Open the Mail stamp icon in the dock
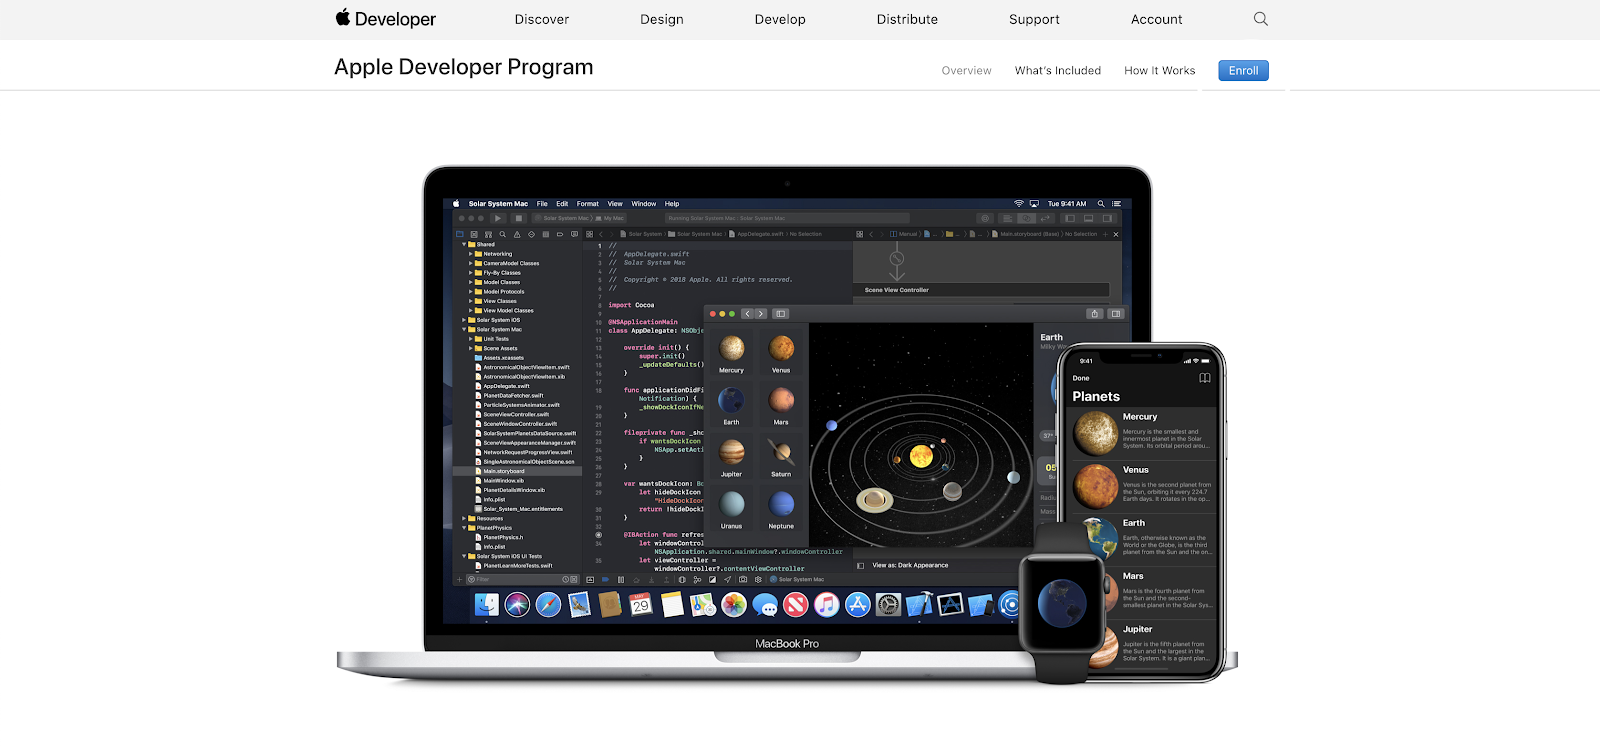The image size is (1600, 751). [579, 604]
